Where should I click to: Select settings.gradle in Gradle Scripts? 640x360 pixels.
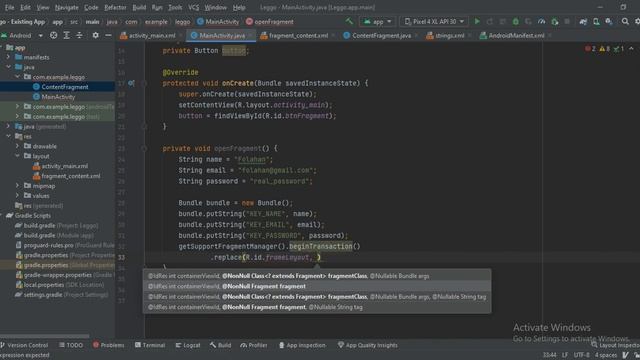[x=43, y=295]
